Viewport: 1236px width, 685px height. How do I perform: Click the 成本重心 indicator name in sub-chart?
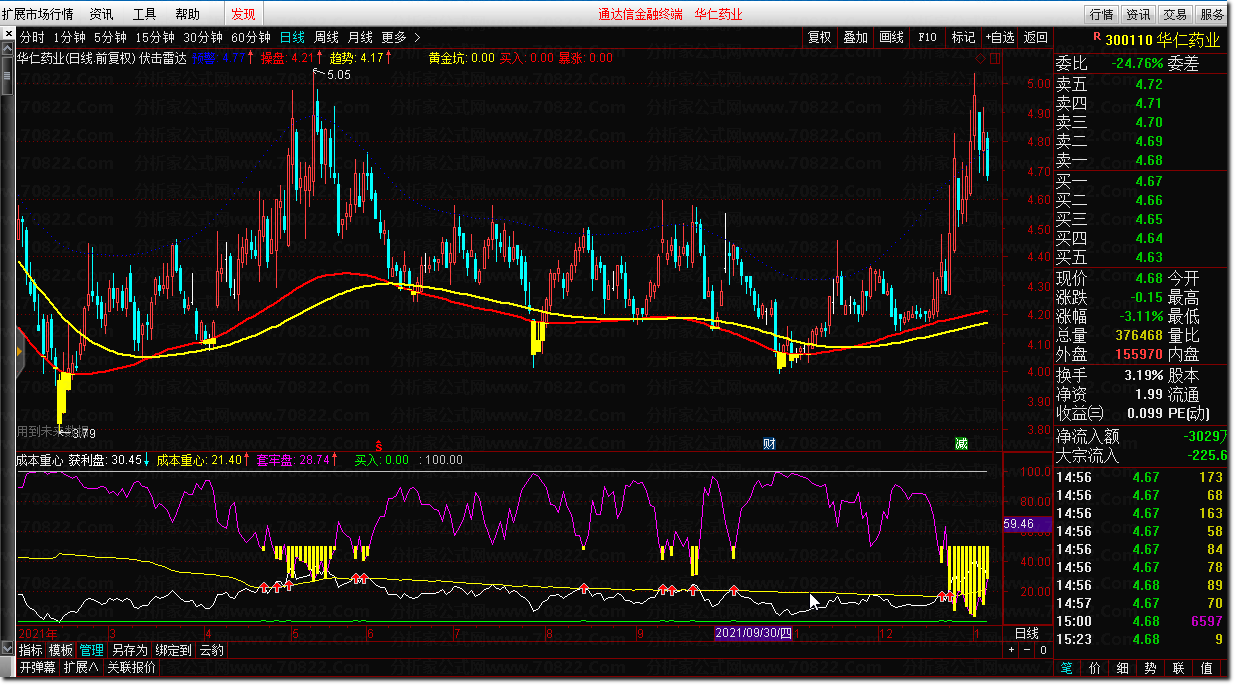(x=39, y=460)
